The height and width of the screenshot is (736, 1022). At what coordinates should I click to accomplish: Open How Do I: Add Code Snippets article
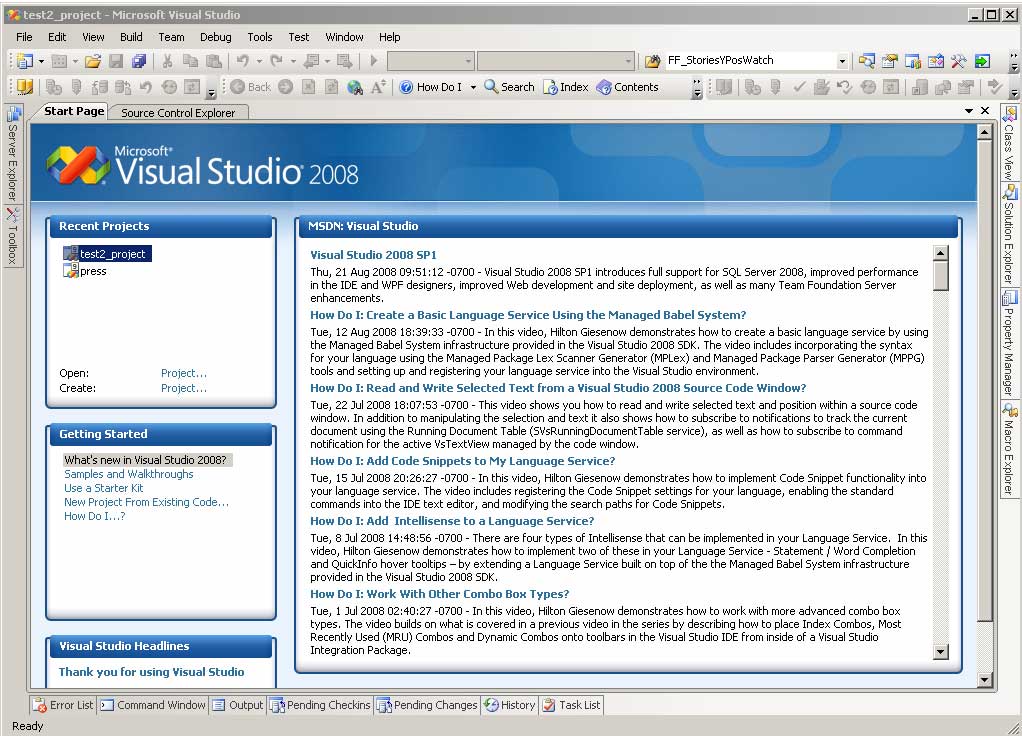[463, 461]
